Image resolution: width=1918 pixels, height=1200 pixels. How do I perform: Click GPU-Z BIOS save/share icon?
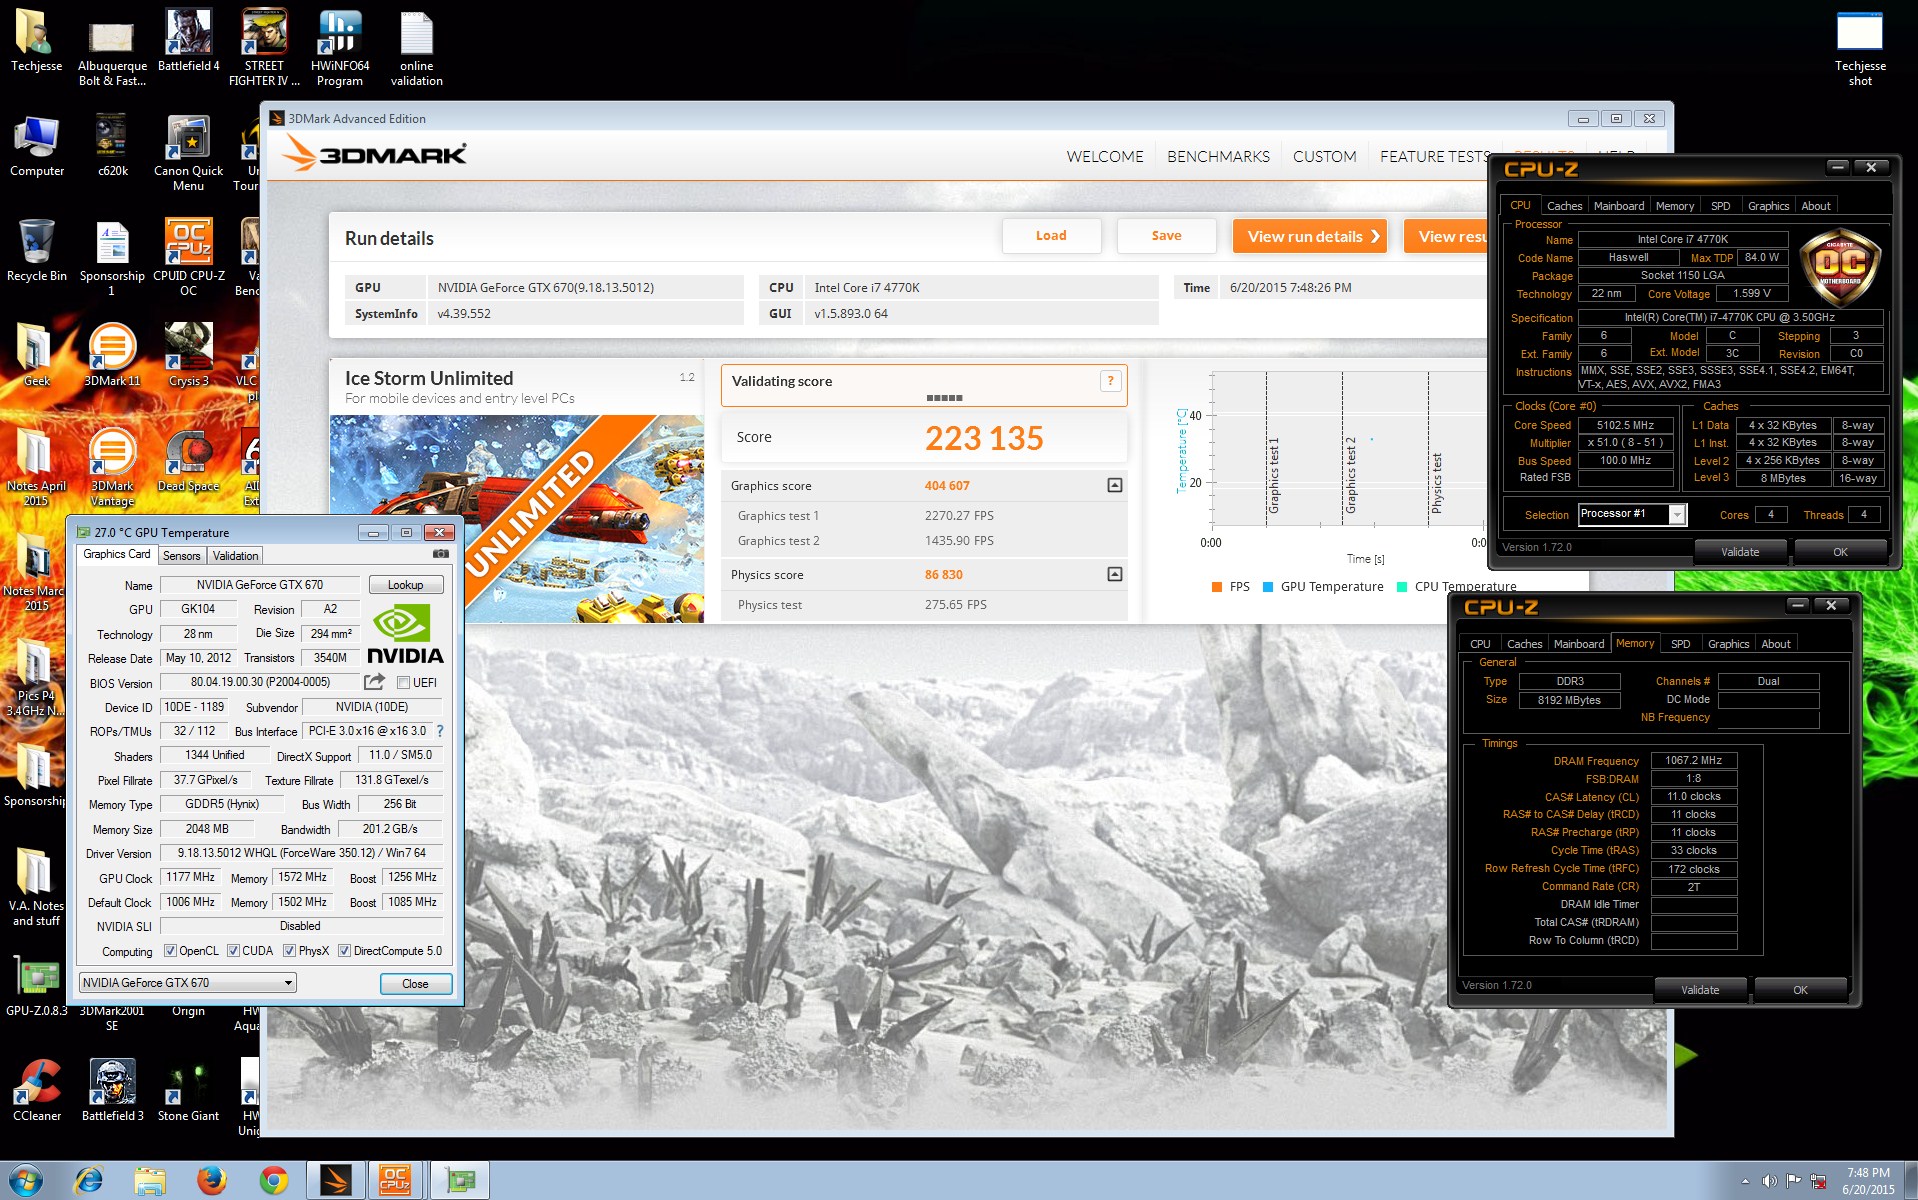click(x=374, y=682)
